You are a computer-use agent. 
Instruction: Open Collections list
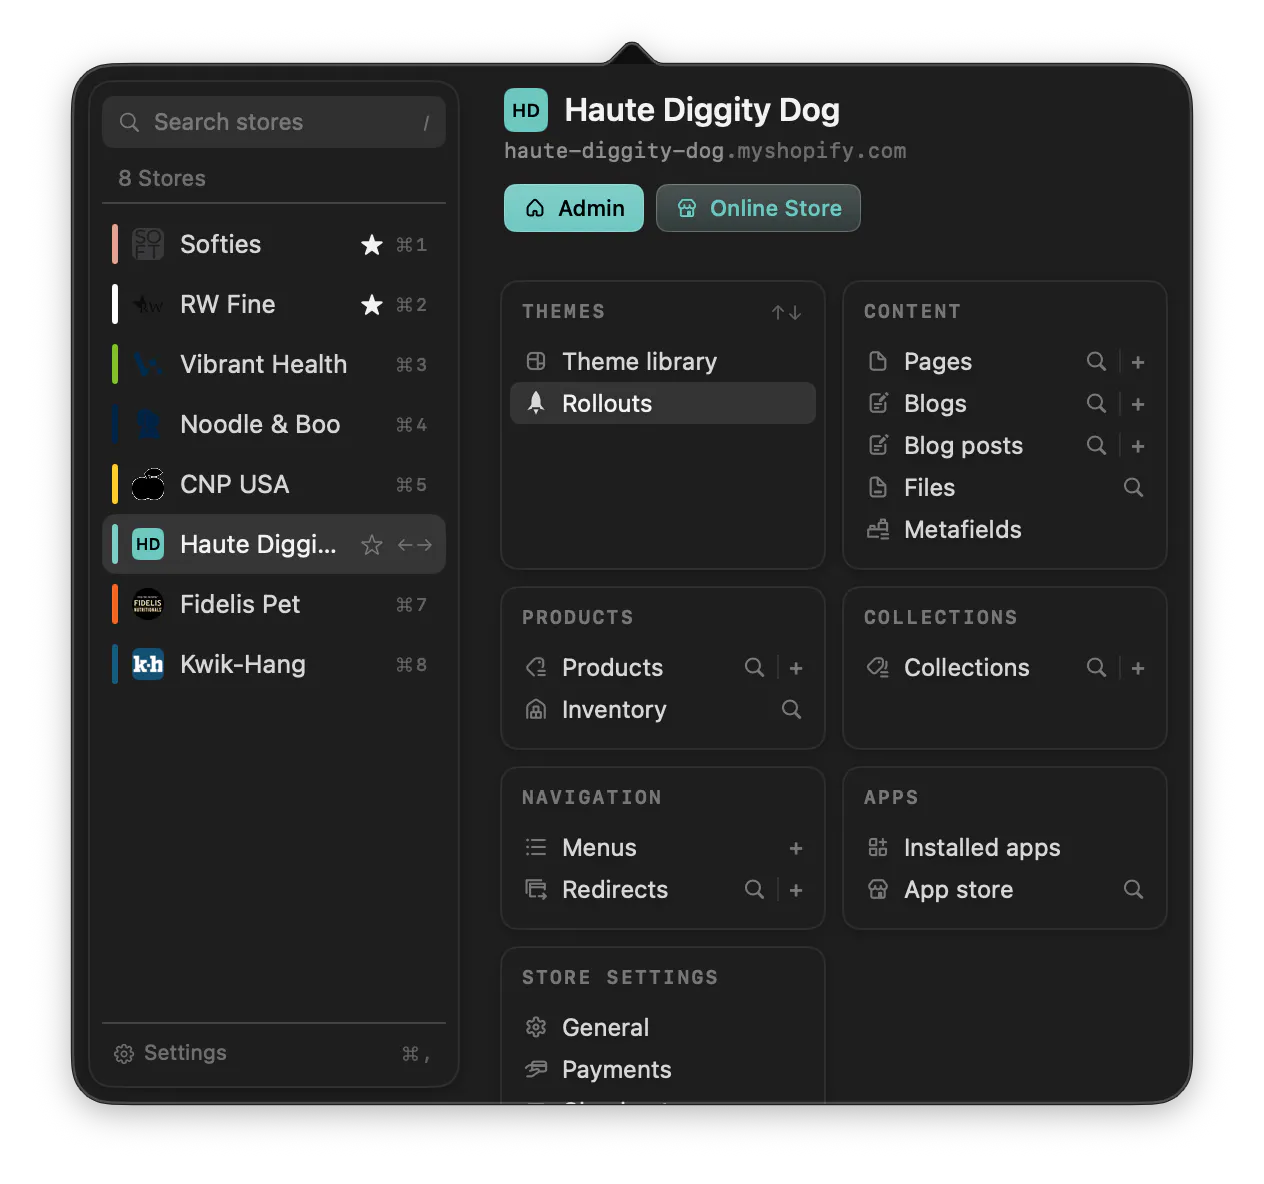966,667
